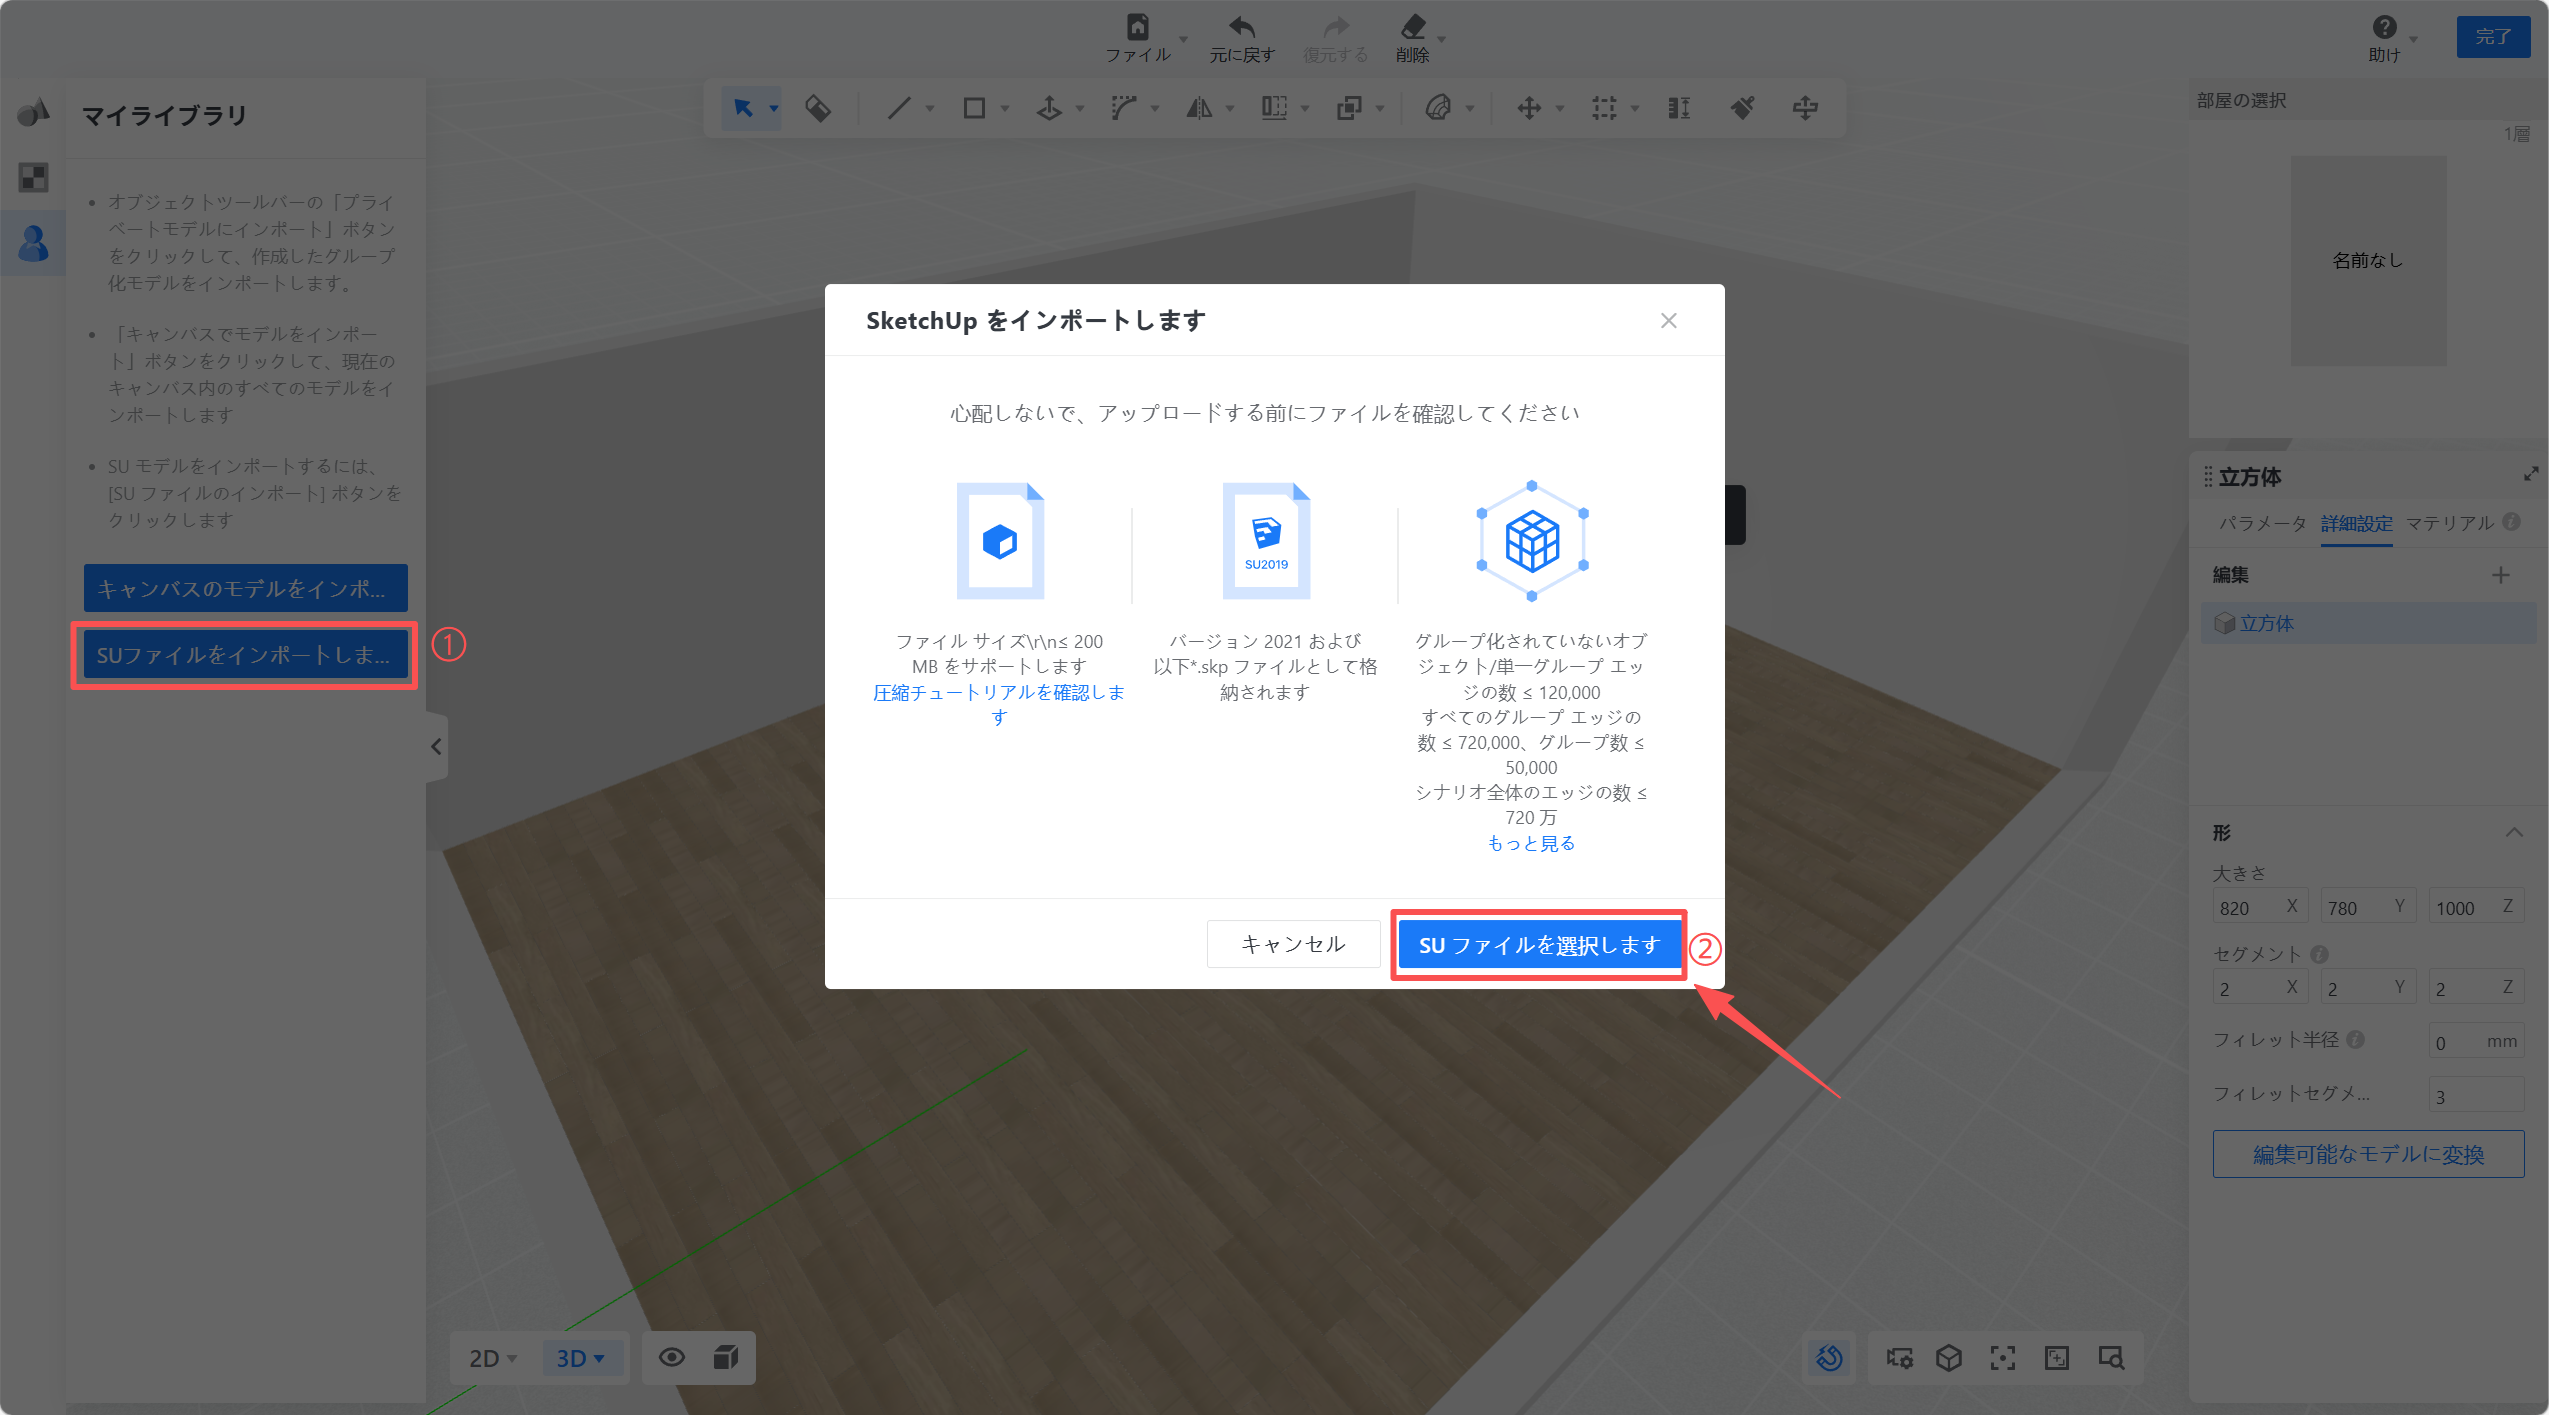Click キャンバスのモデルをインポート button

coord(246,588)
